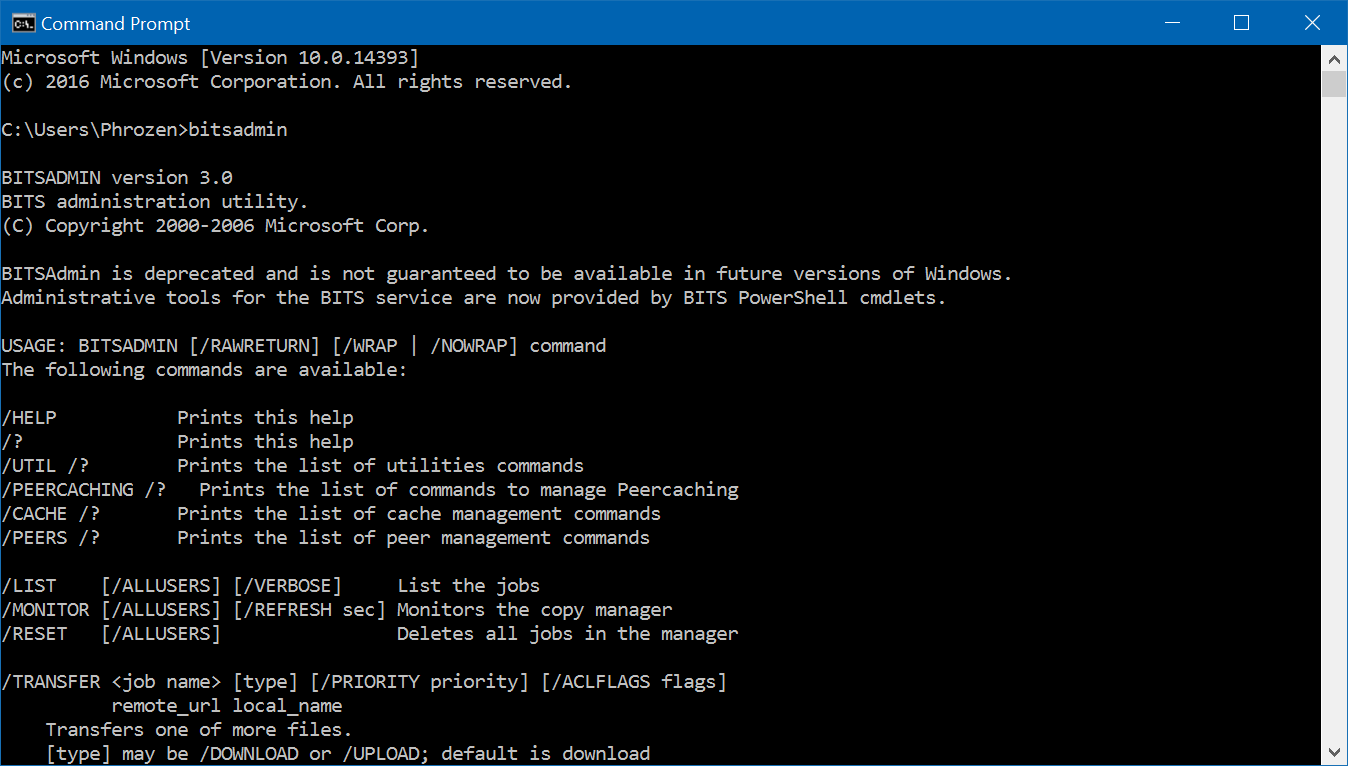Click the /TRANSFER command text
1348x766 pixels.
[51, 682]
